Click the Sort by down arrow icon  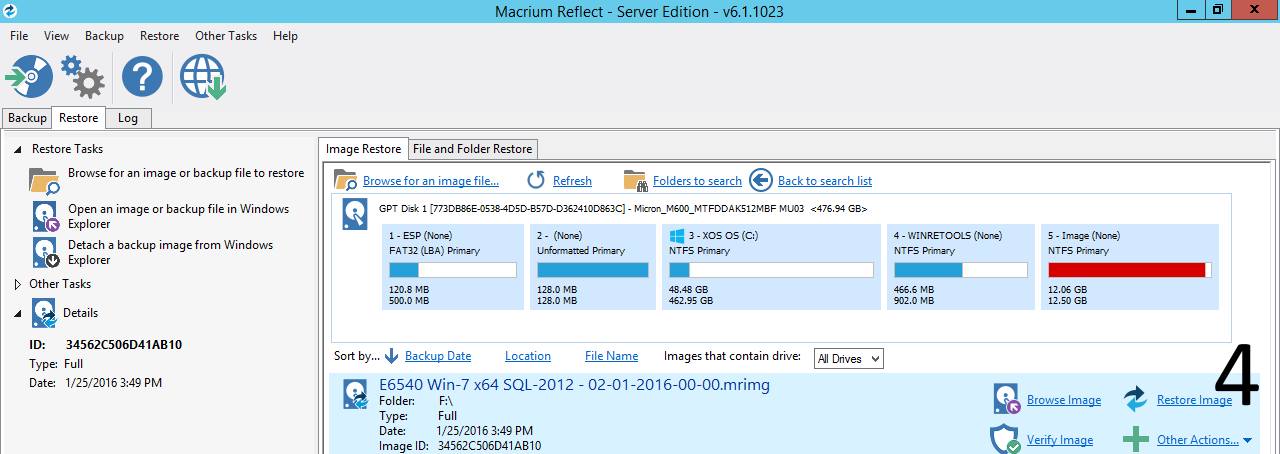pyautogui.click(x=392, y=356)
